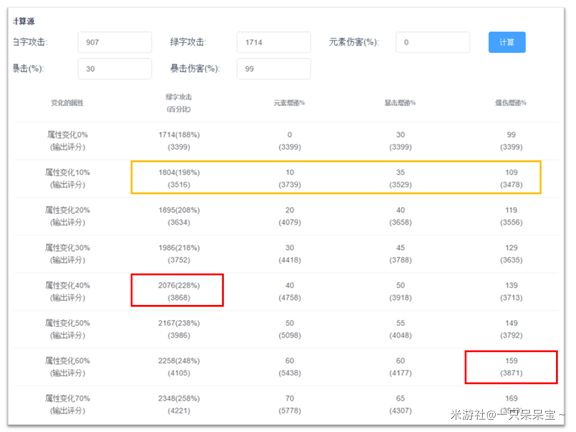Select the 属性变化20% row label
Screen dimensions: 576x432
tap(67, 216)
